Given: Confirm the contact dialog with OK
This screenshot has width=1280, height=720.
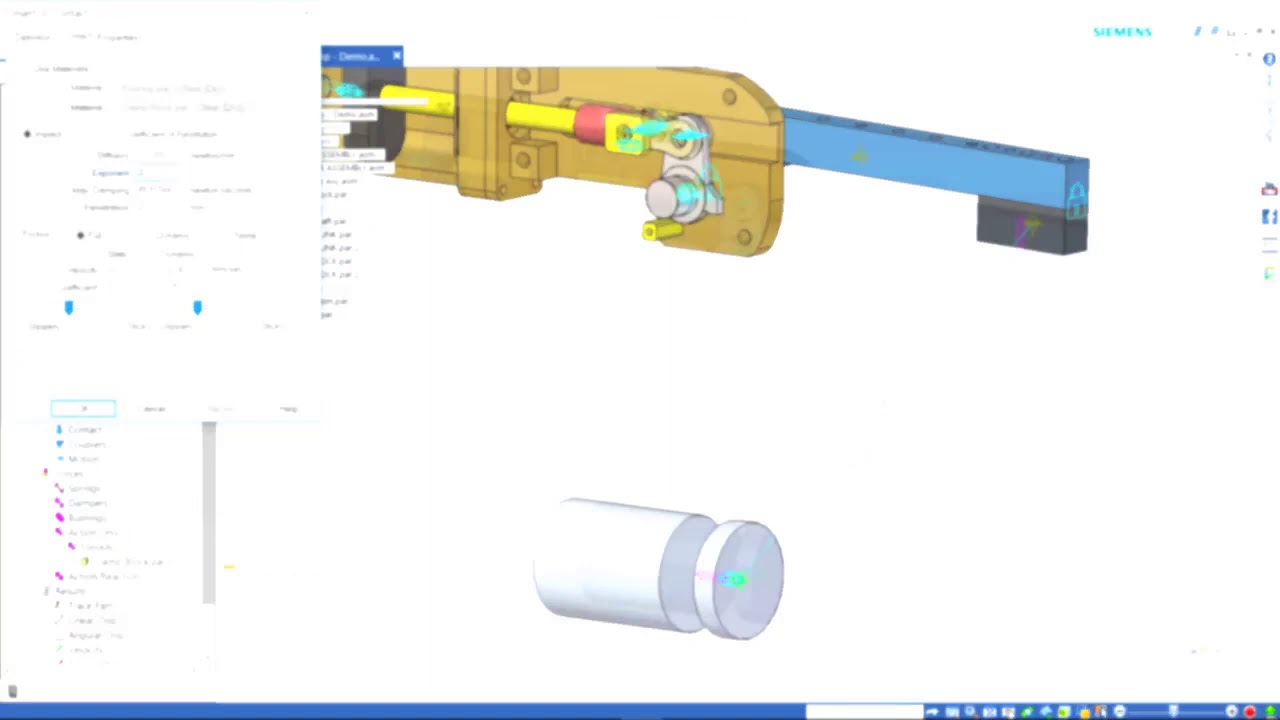Looking at the screenshot, I should tap(83, 408).
